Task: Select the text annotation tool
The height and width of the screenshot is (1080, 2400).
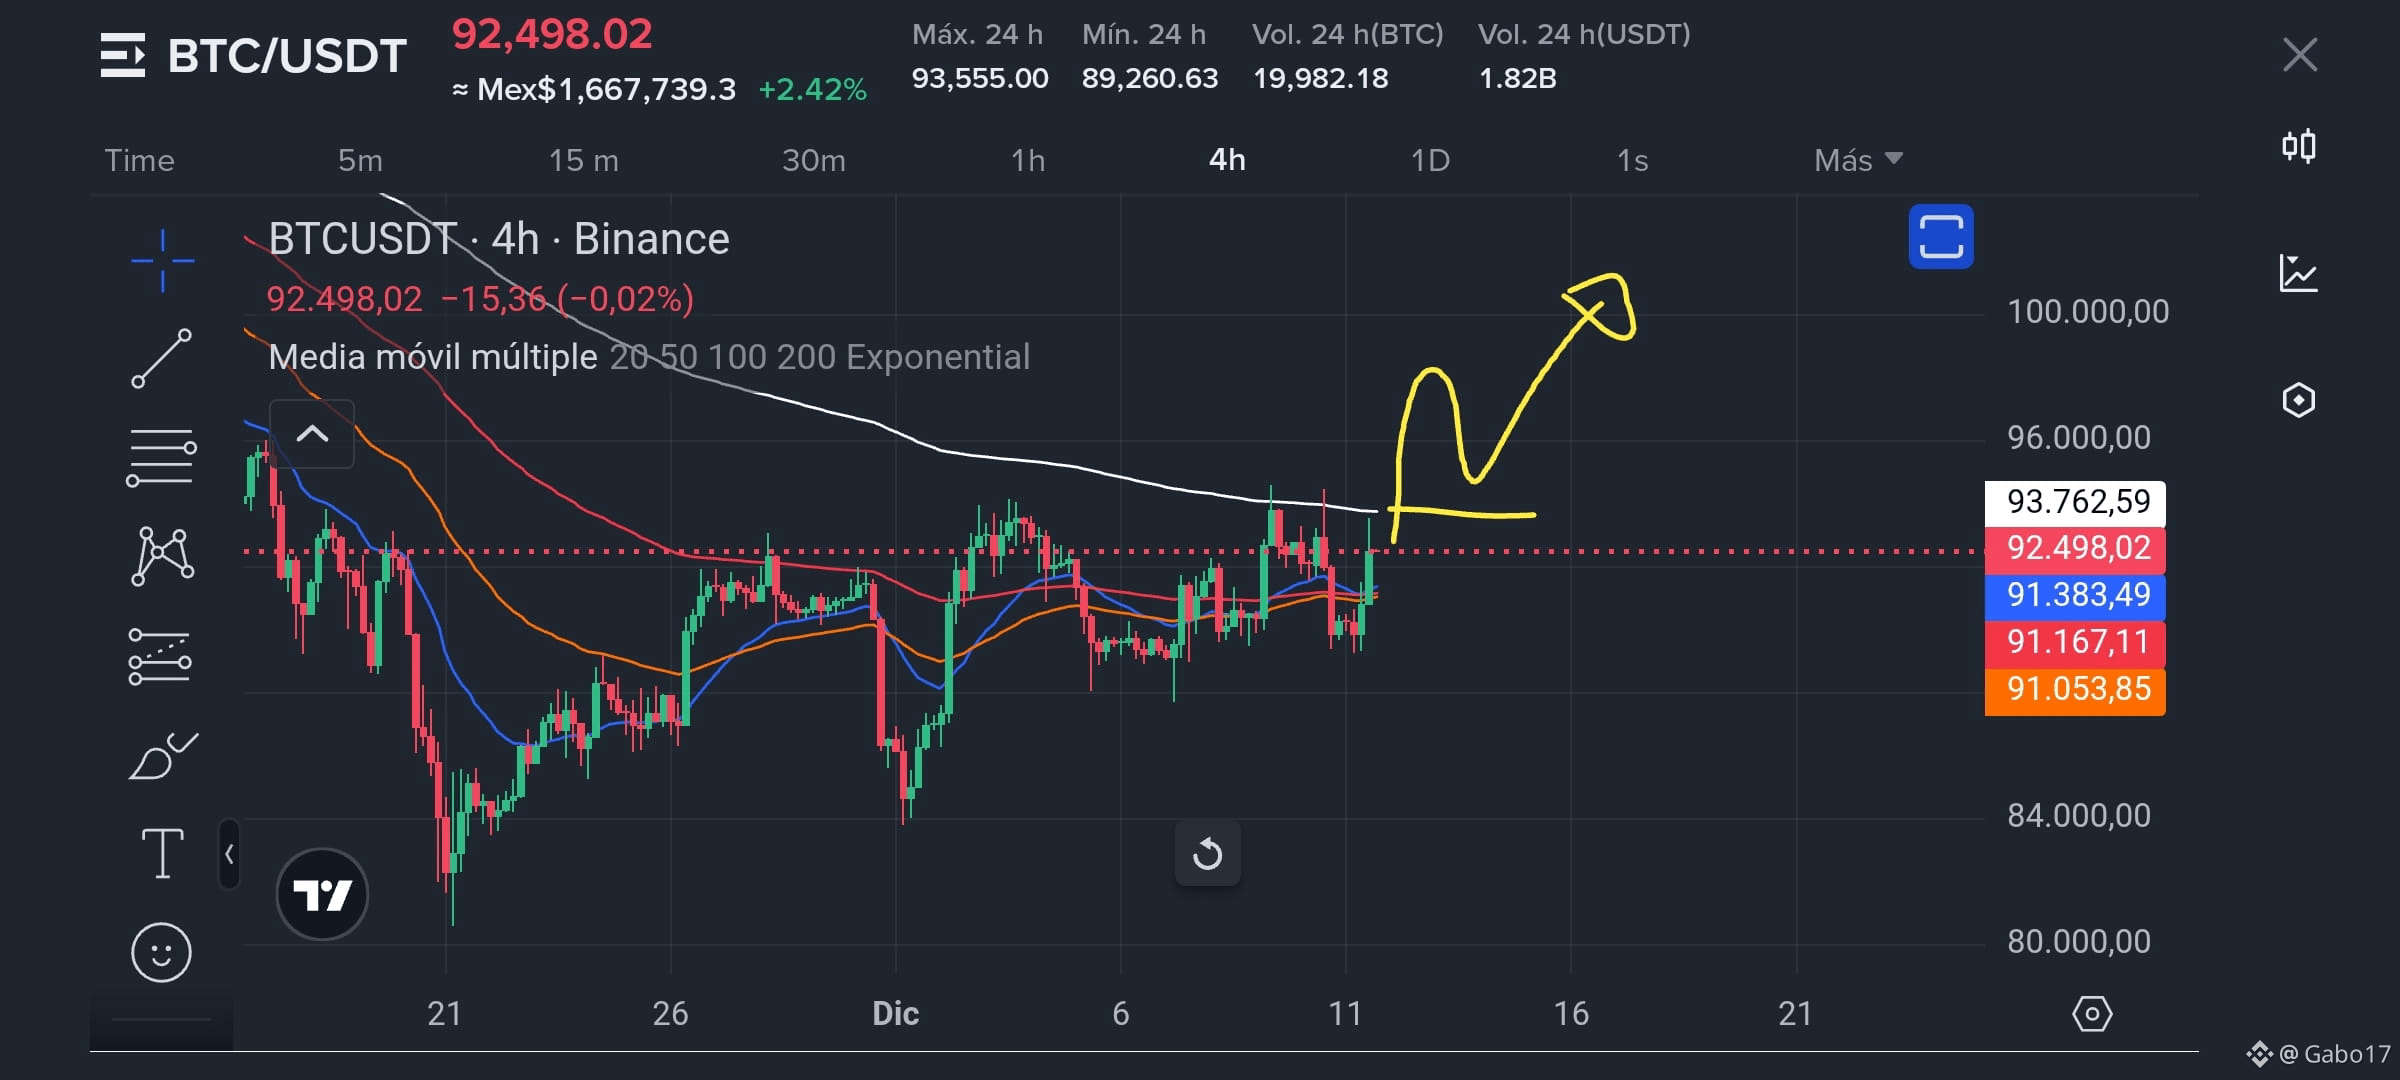Action: tap(162, 853)
